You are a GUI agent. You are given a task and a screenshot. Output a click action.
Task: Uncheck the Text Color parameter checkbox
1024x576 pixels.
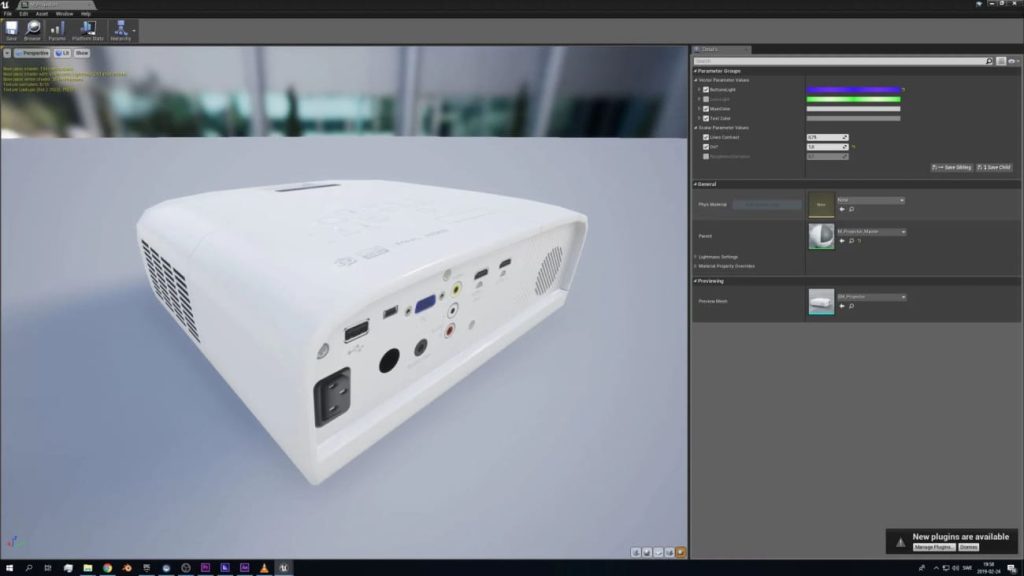coord(706,118)
